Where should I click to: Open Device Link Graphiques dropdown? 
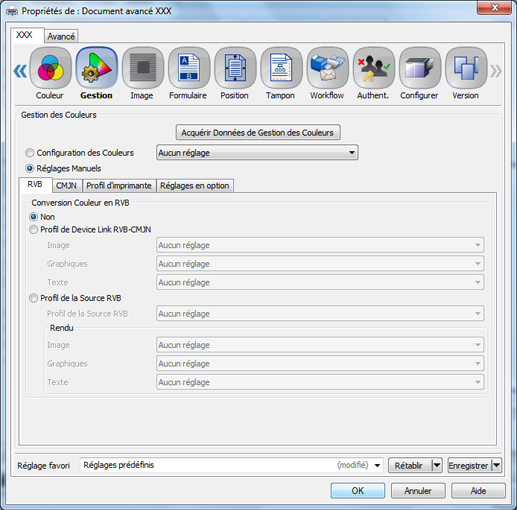(320, 264)
